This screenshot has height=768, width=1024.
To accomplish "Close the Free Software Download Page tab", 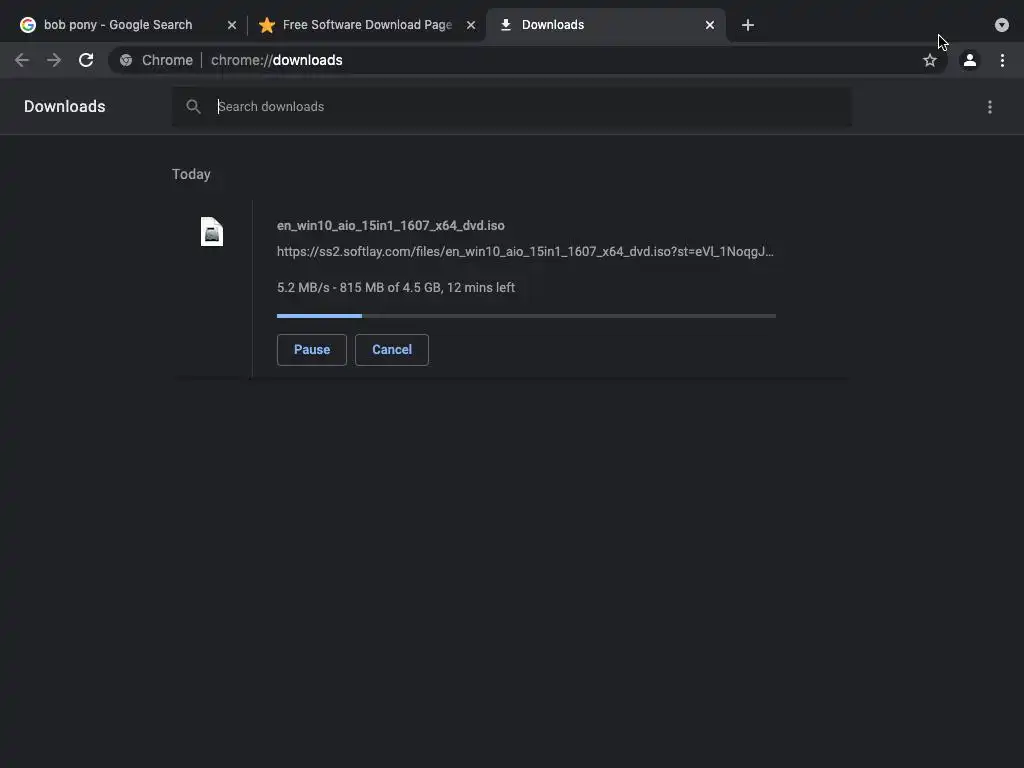I will (x=471, y=25).
